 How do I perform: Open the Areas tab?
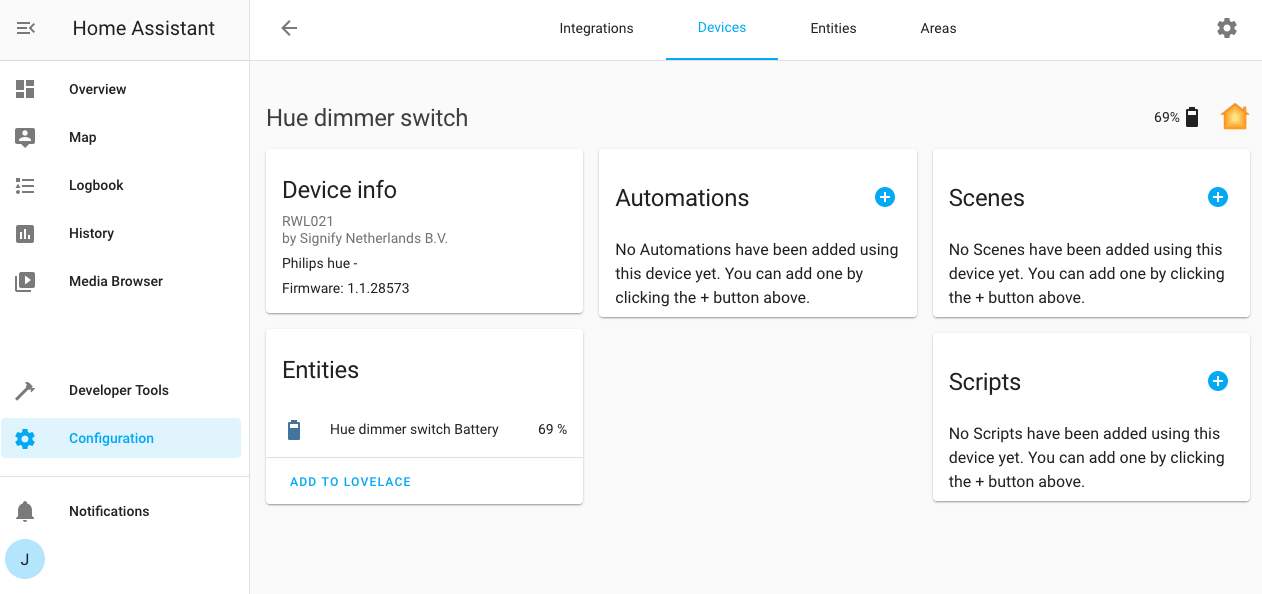938,28
